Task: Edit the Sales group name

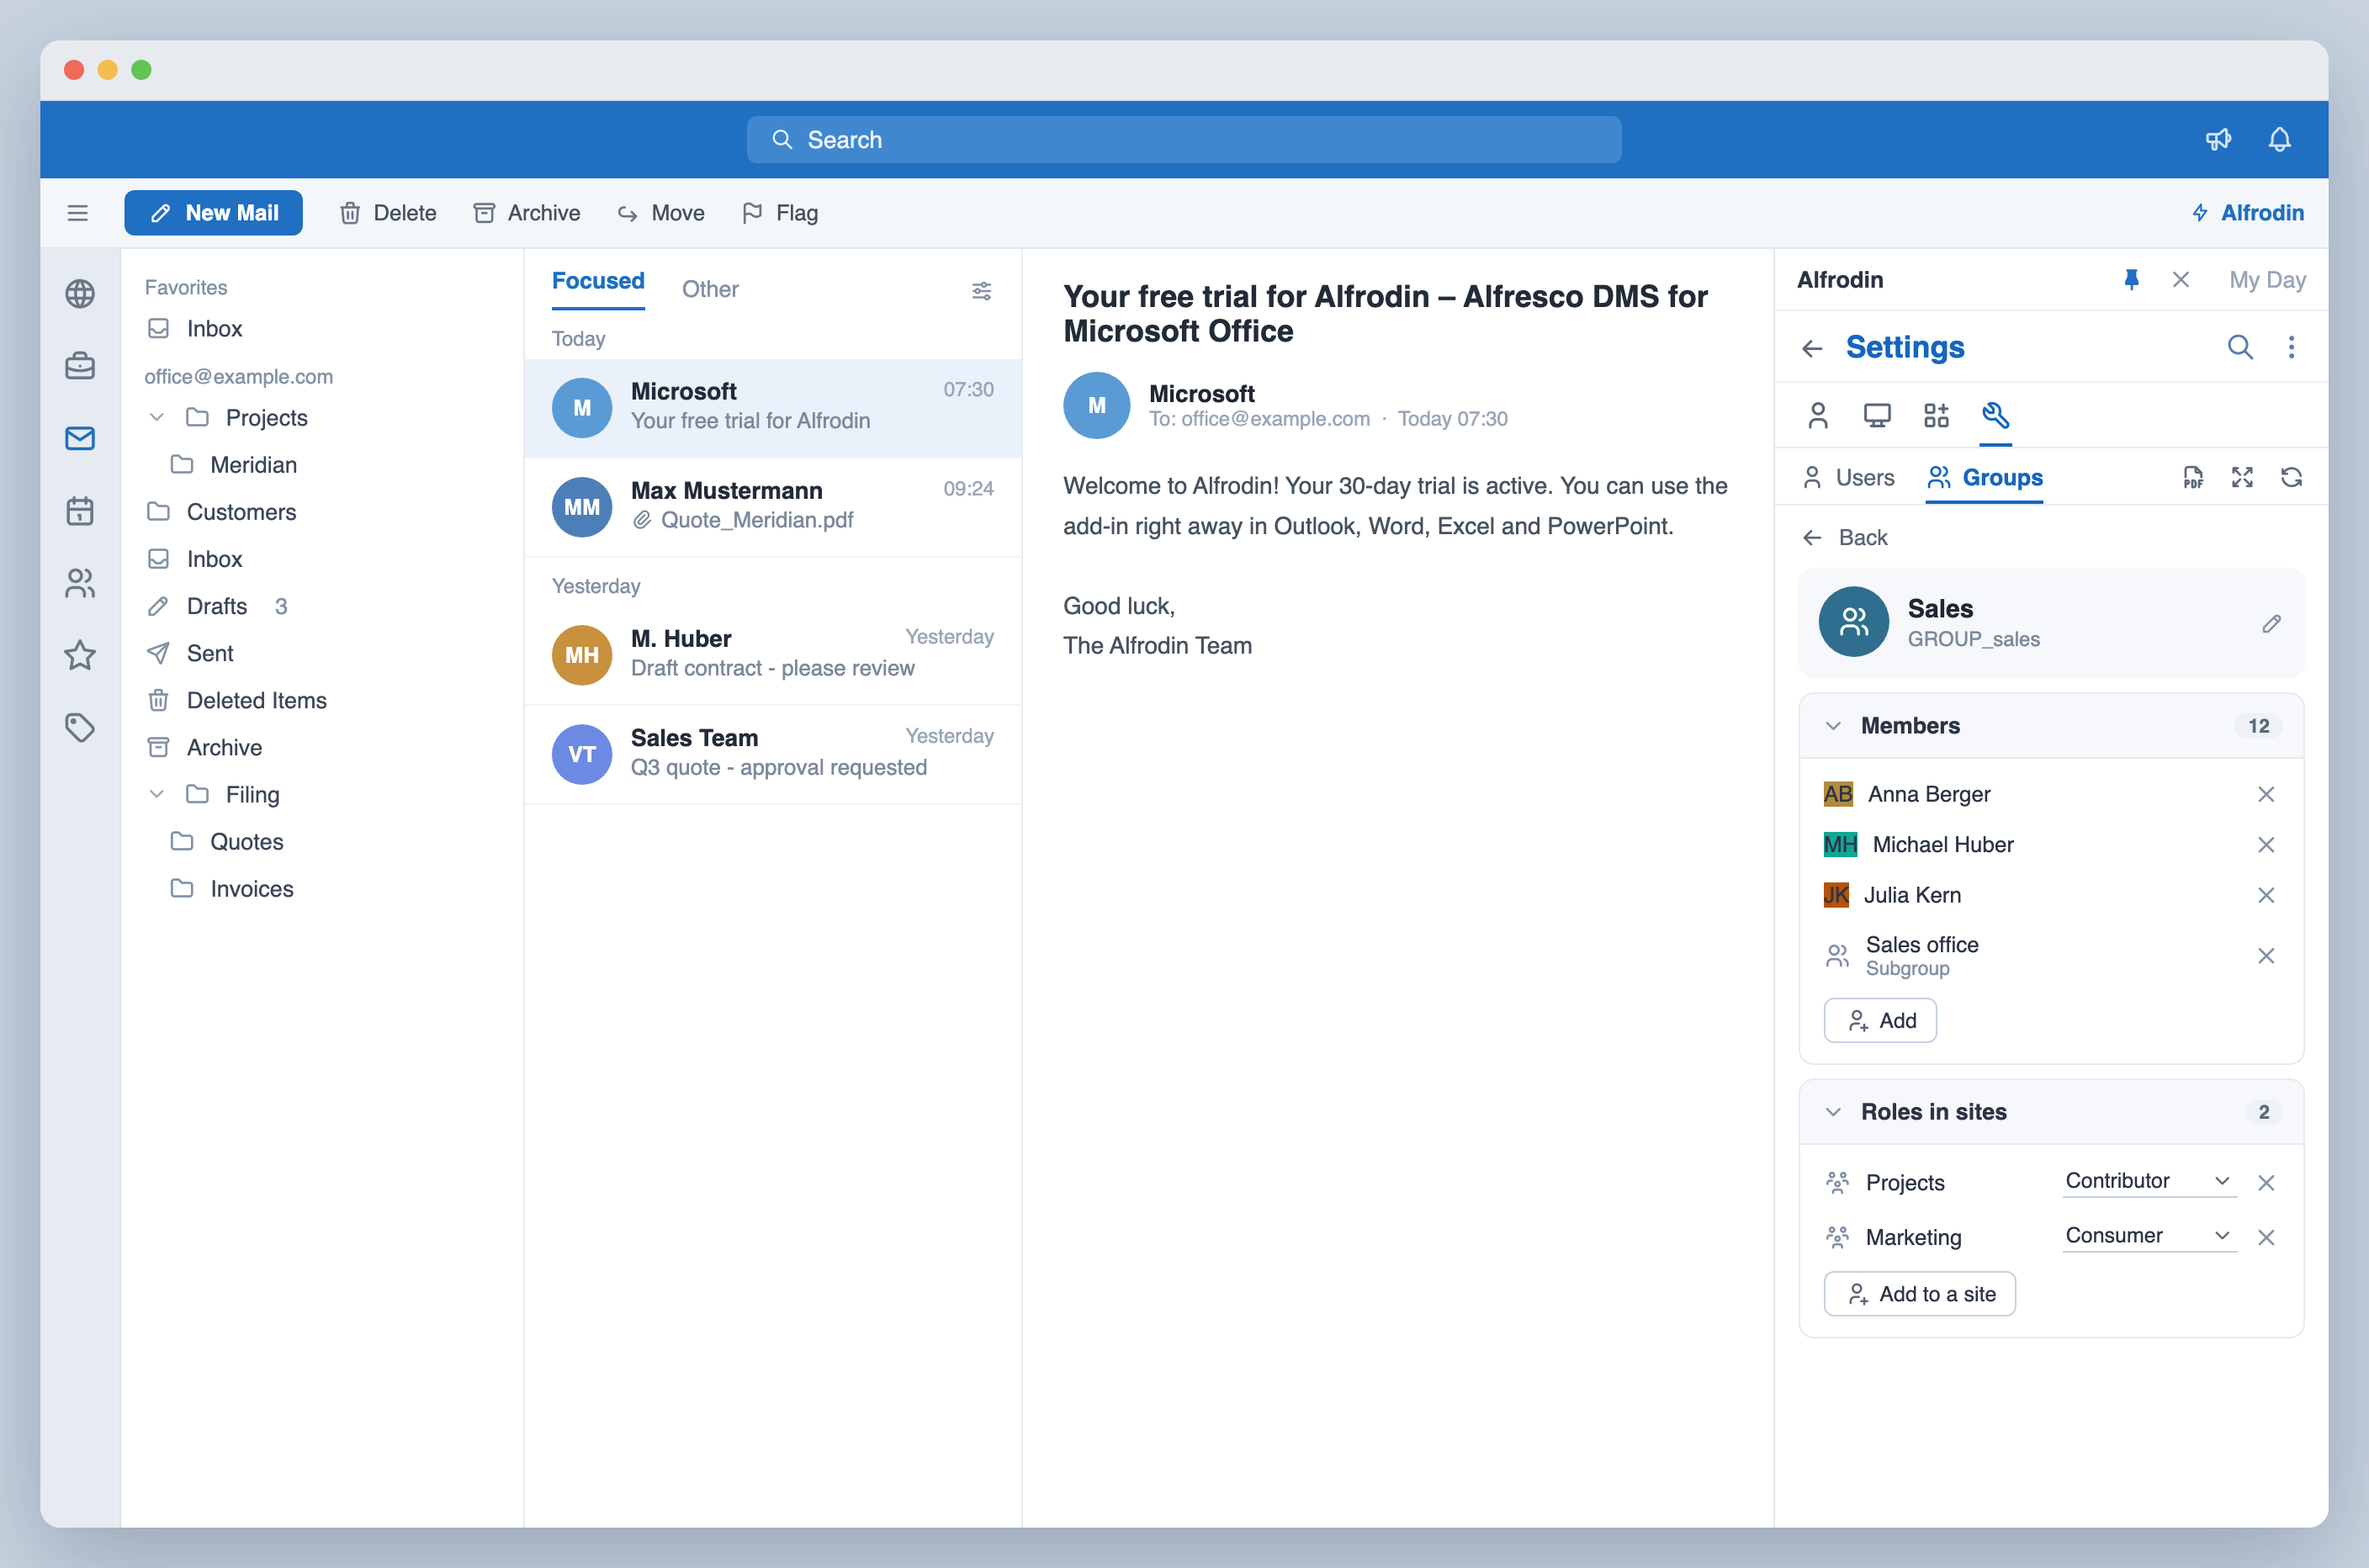Action: (2271, 624)
